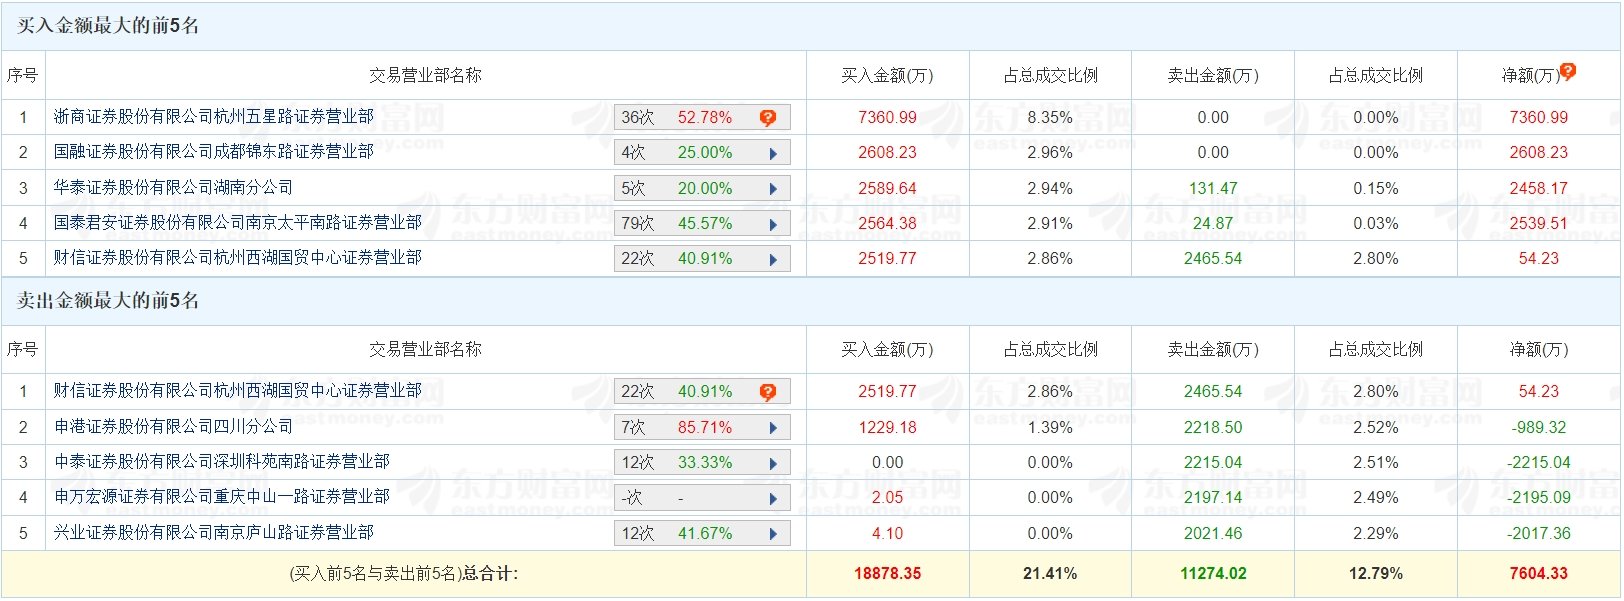Viewport: 1624px width, 601px height.
Task: Open 华泰证券股份有限公司湖南分公司 link
Action: tap(174, 188)
